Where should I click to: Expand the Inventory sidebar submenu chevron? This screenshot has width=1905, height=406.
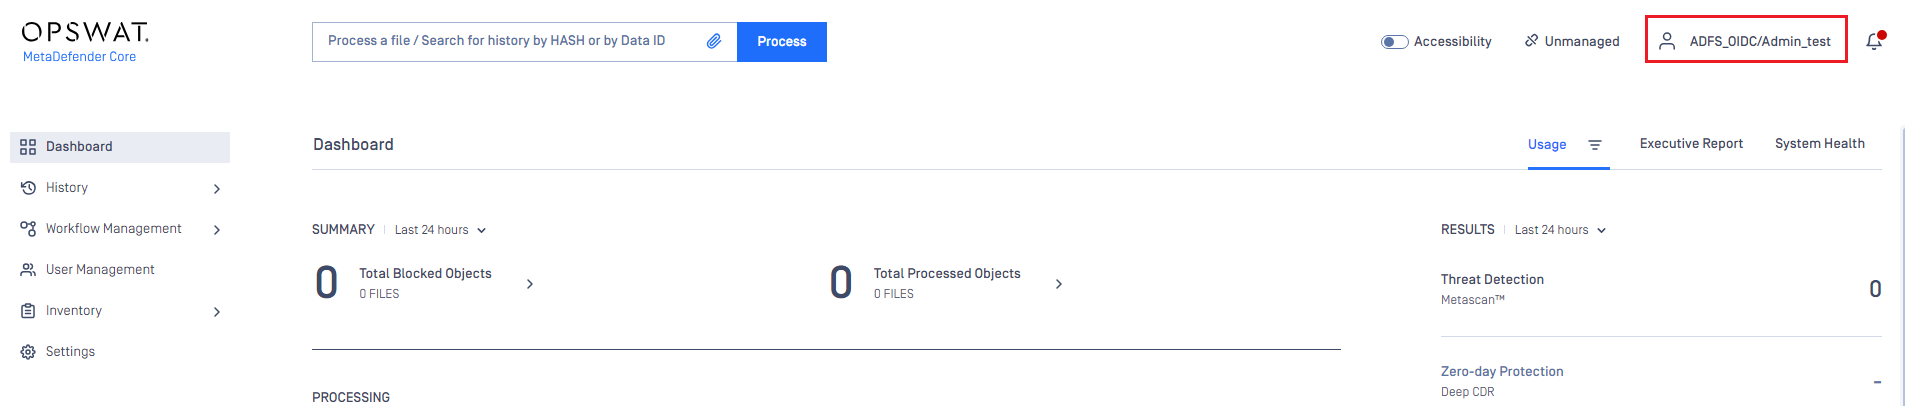tap(217, 312)
